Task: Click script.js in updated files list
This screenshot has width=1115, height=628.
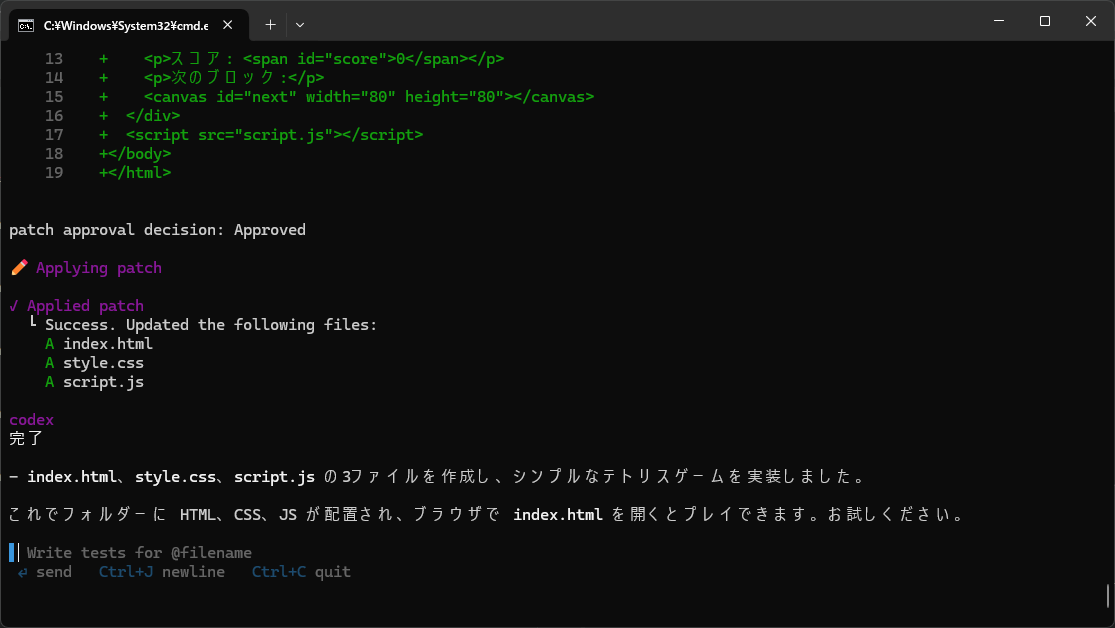Action: pyautogui.click(x=103, y=382)
